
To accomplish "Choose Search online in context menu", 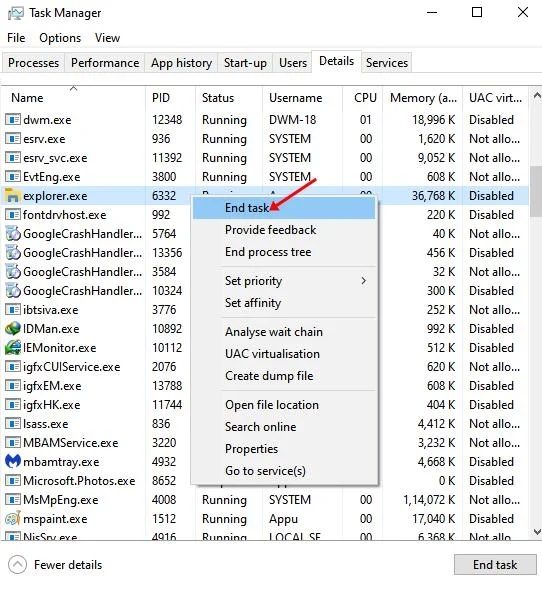I will click(284, 427).
